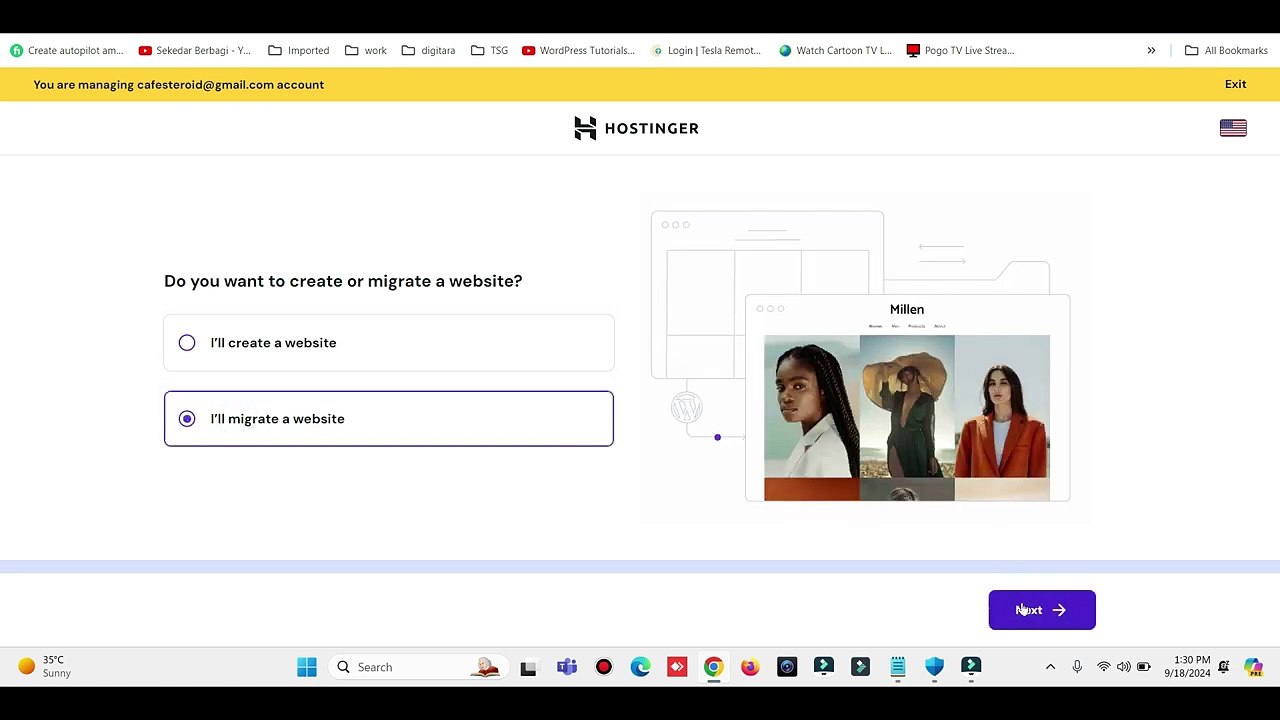Launch Firefox from the taskbar
1280x720 pixels.
[750, 667]
